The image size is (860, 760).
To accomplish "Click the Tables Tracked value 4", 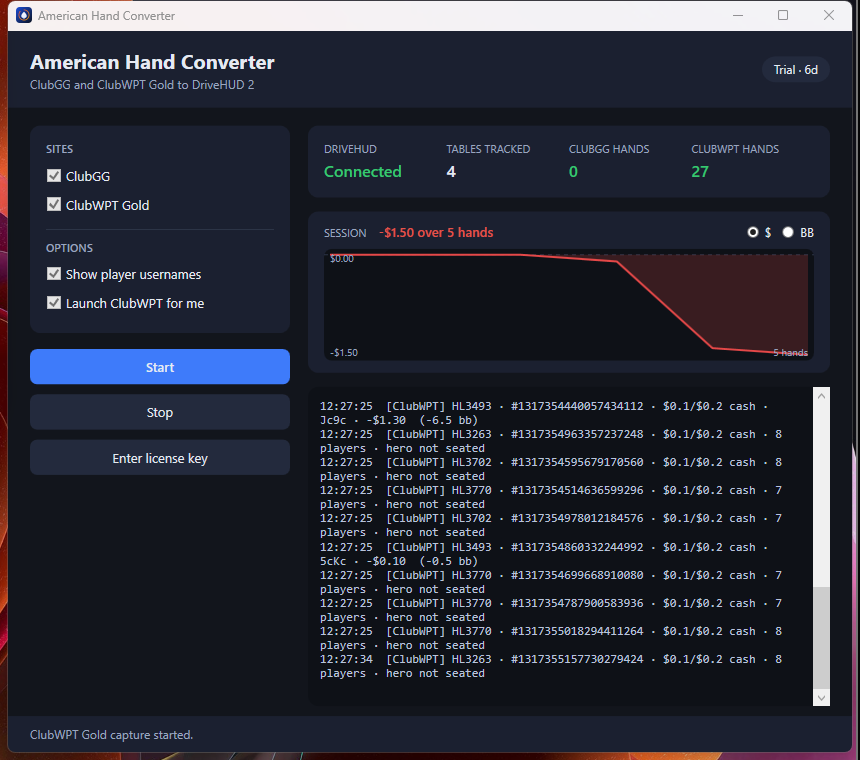I will coord(451,172).
